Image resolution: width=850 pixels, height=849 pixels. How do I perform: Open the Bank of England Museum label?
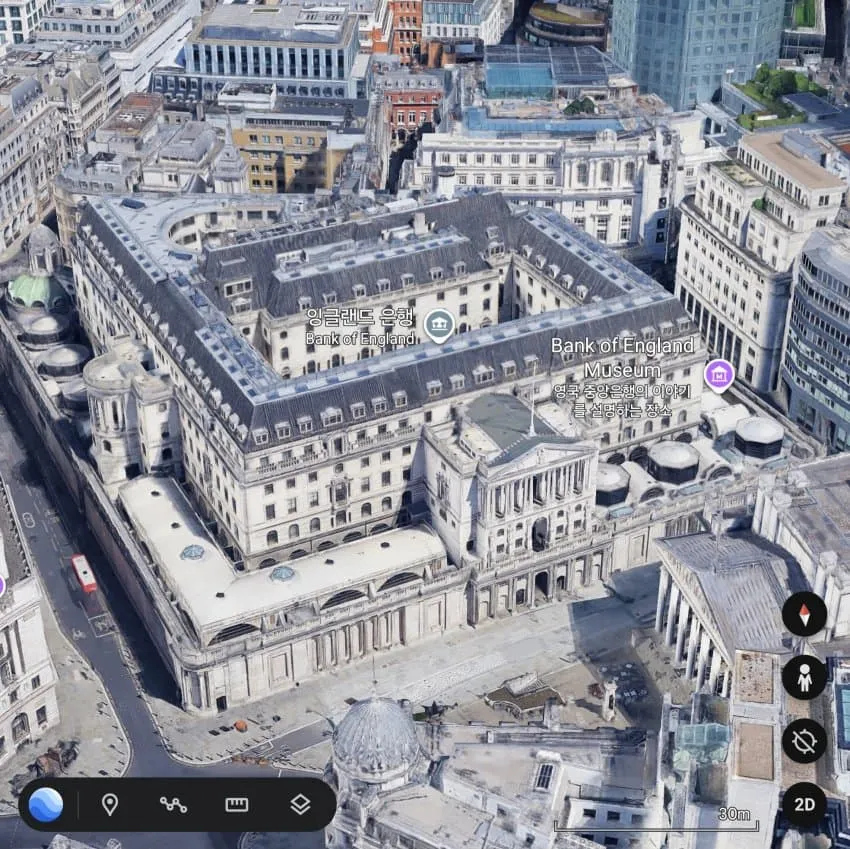click(622, 377)
